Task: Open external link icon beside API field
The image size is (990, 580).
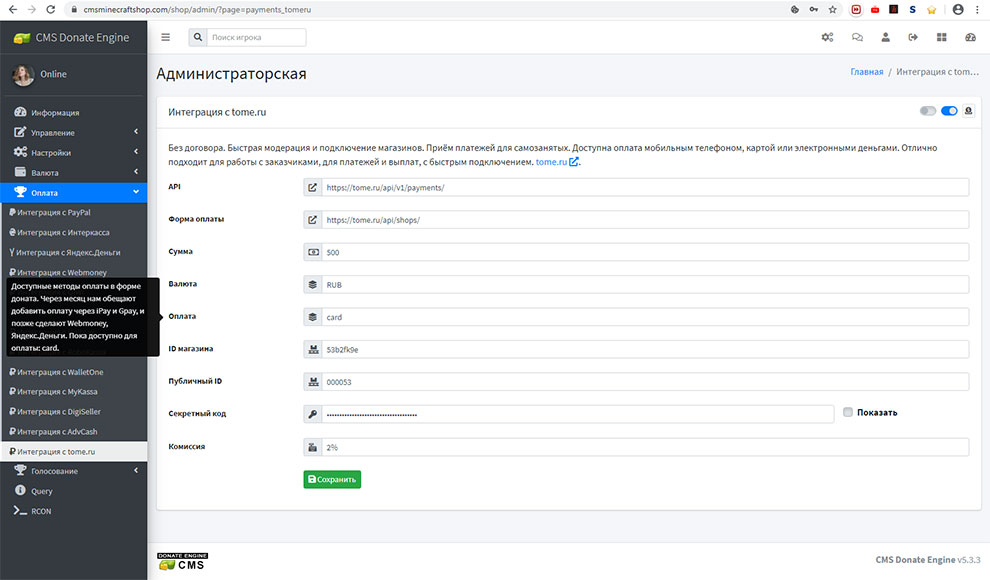Action: [312, 187]
